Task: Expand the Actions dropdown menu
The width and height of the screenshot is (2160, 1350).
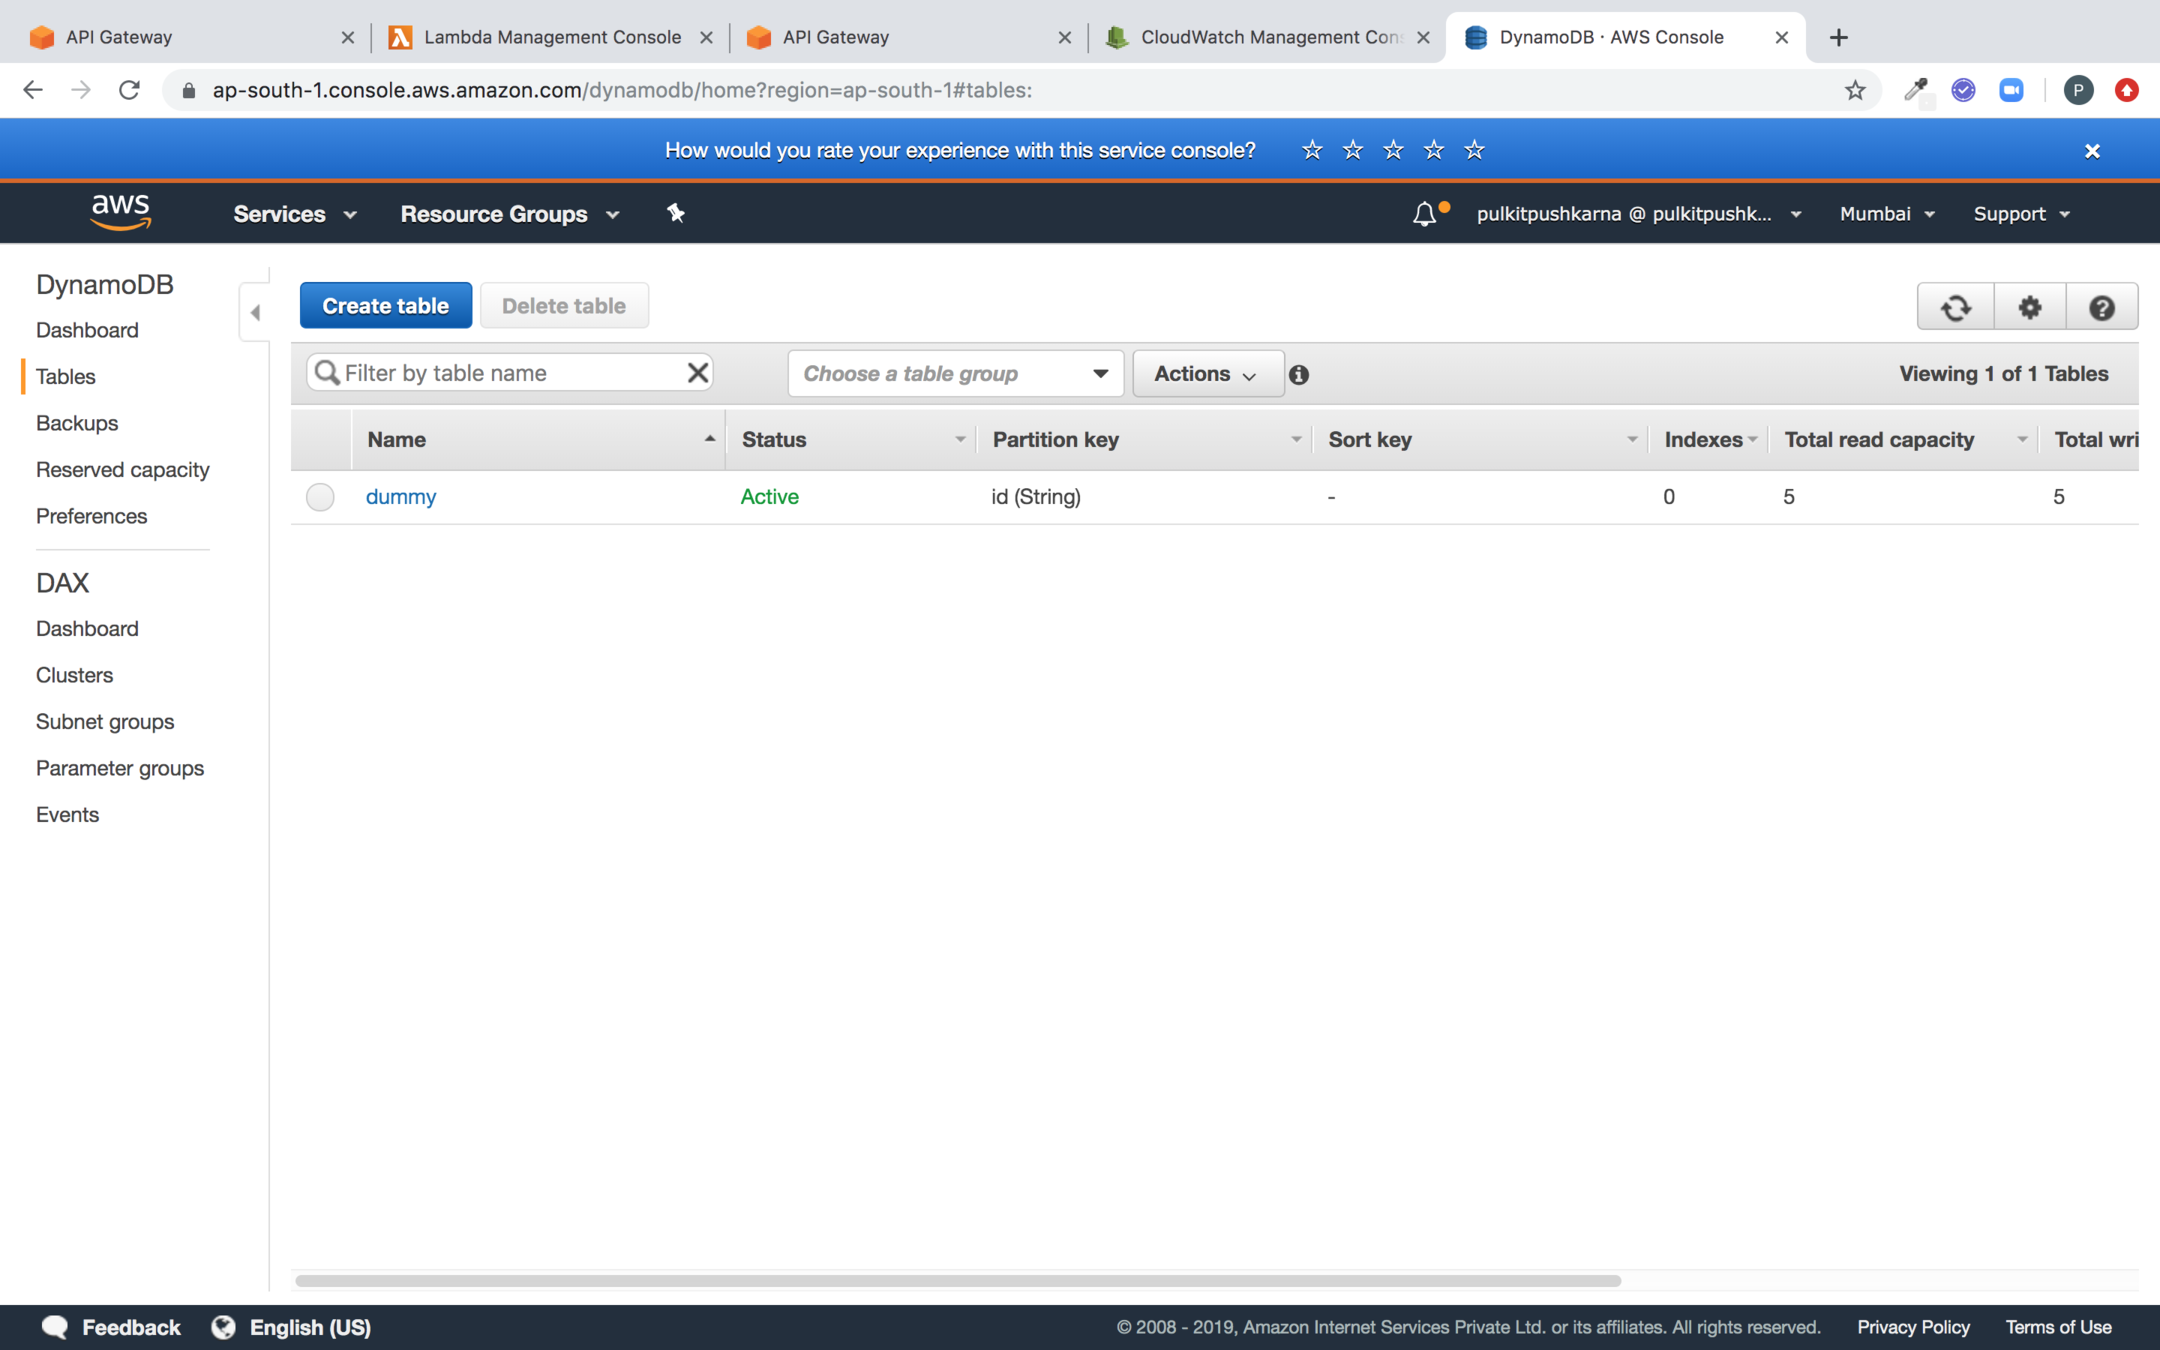Action: [x=1206, y=373]
